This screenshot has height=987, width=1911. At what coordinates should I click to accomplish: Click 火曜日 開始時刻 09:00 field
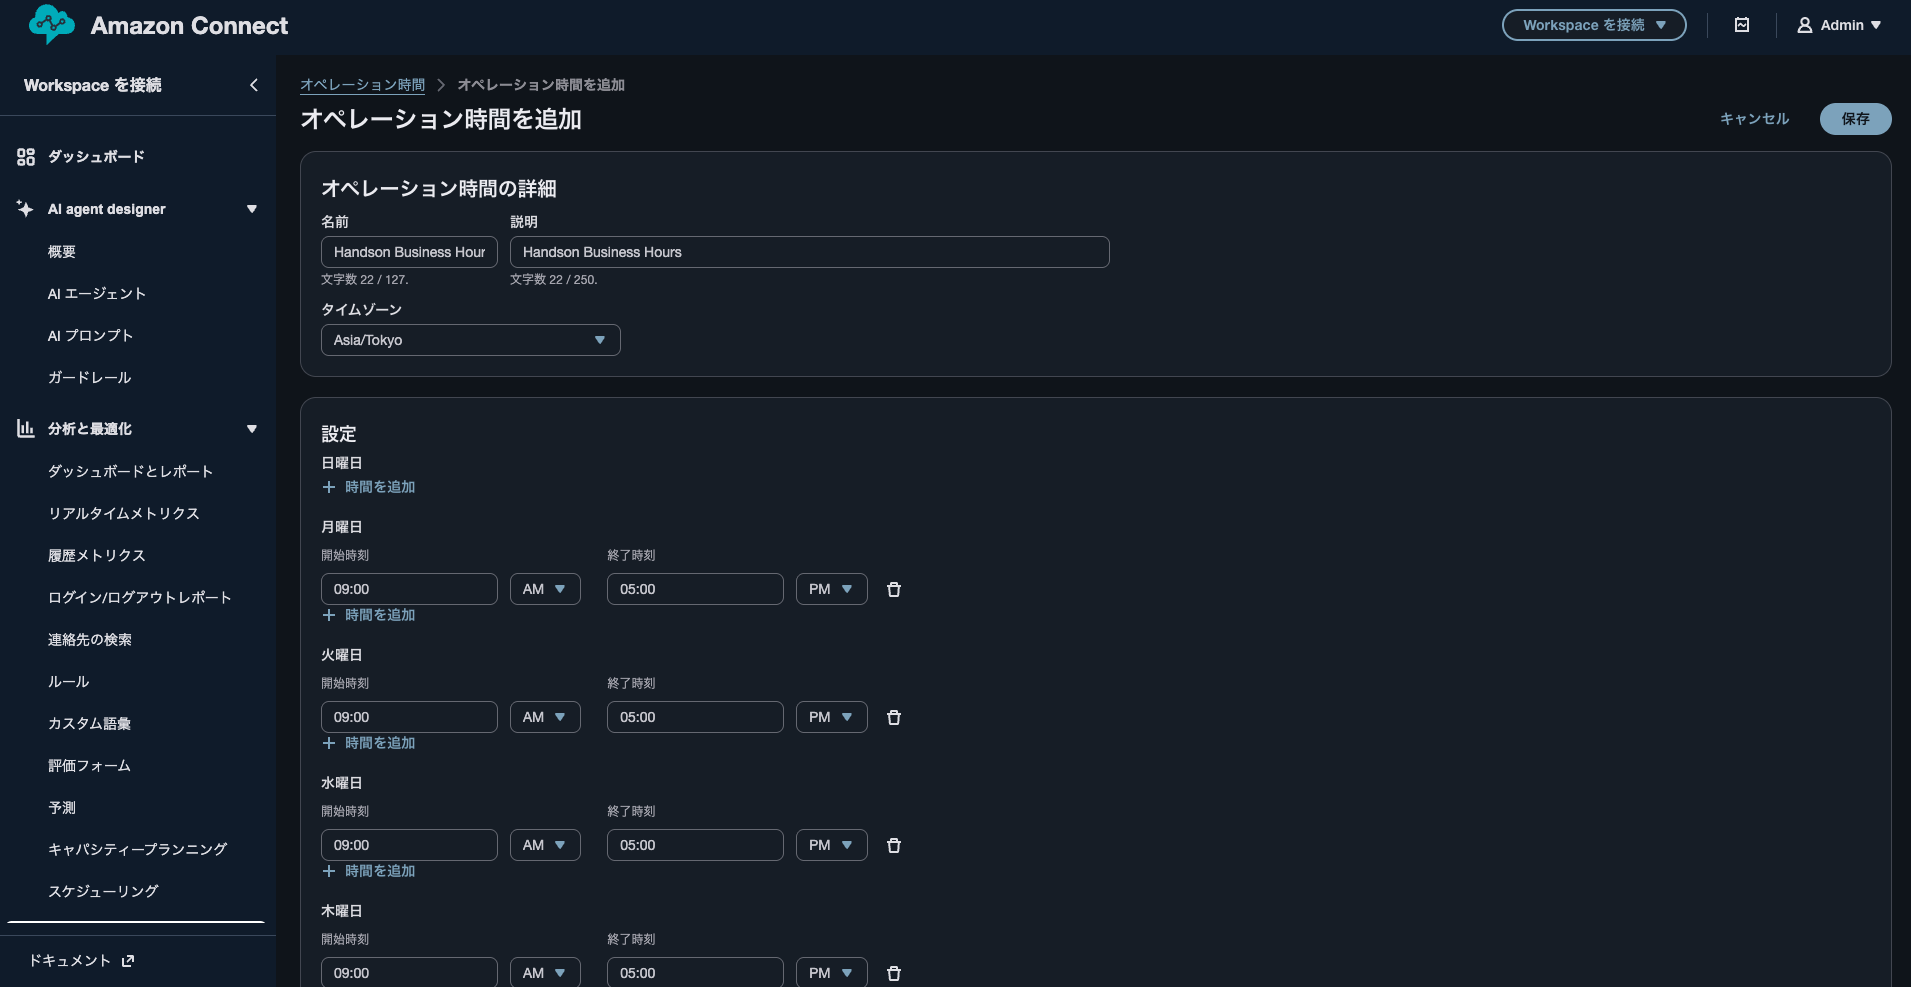click(x=409, y=717)
